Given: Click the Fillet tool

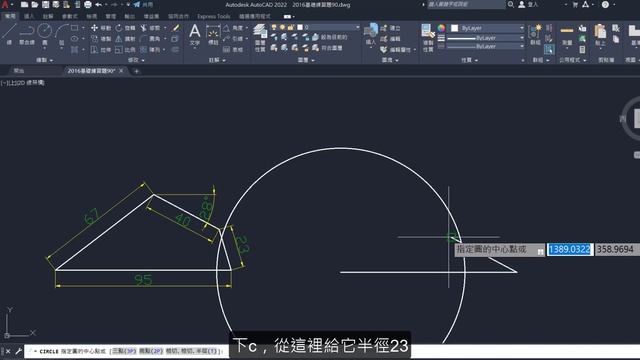Looking at the screenshot, I should (149, 39).
